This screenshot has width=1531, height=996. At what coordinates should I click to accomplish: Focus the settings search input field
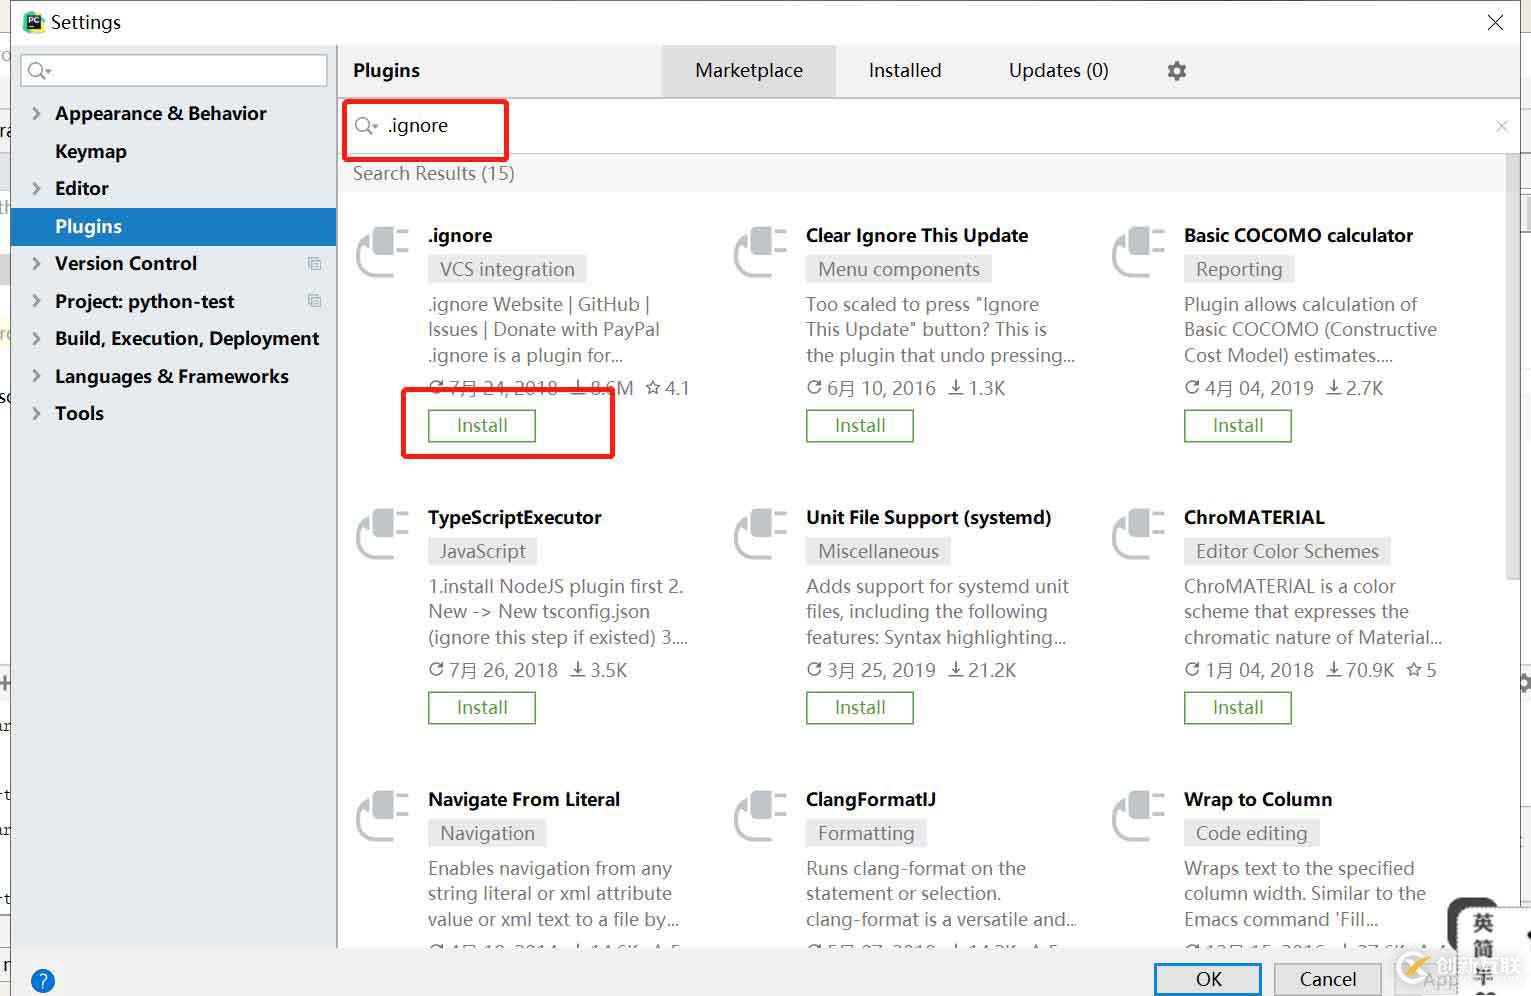click(174, 71)
